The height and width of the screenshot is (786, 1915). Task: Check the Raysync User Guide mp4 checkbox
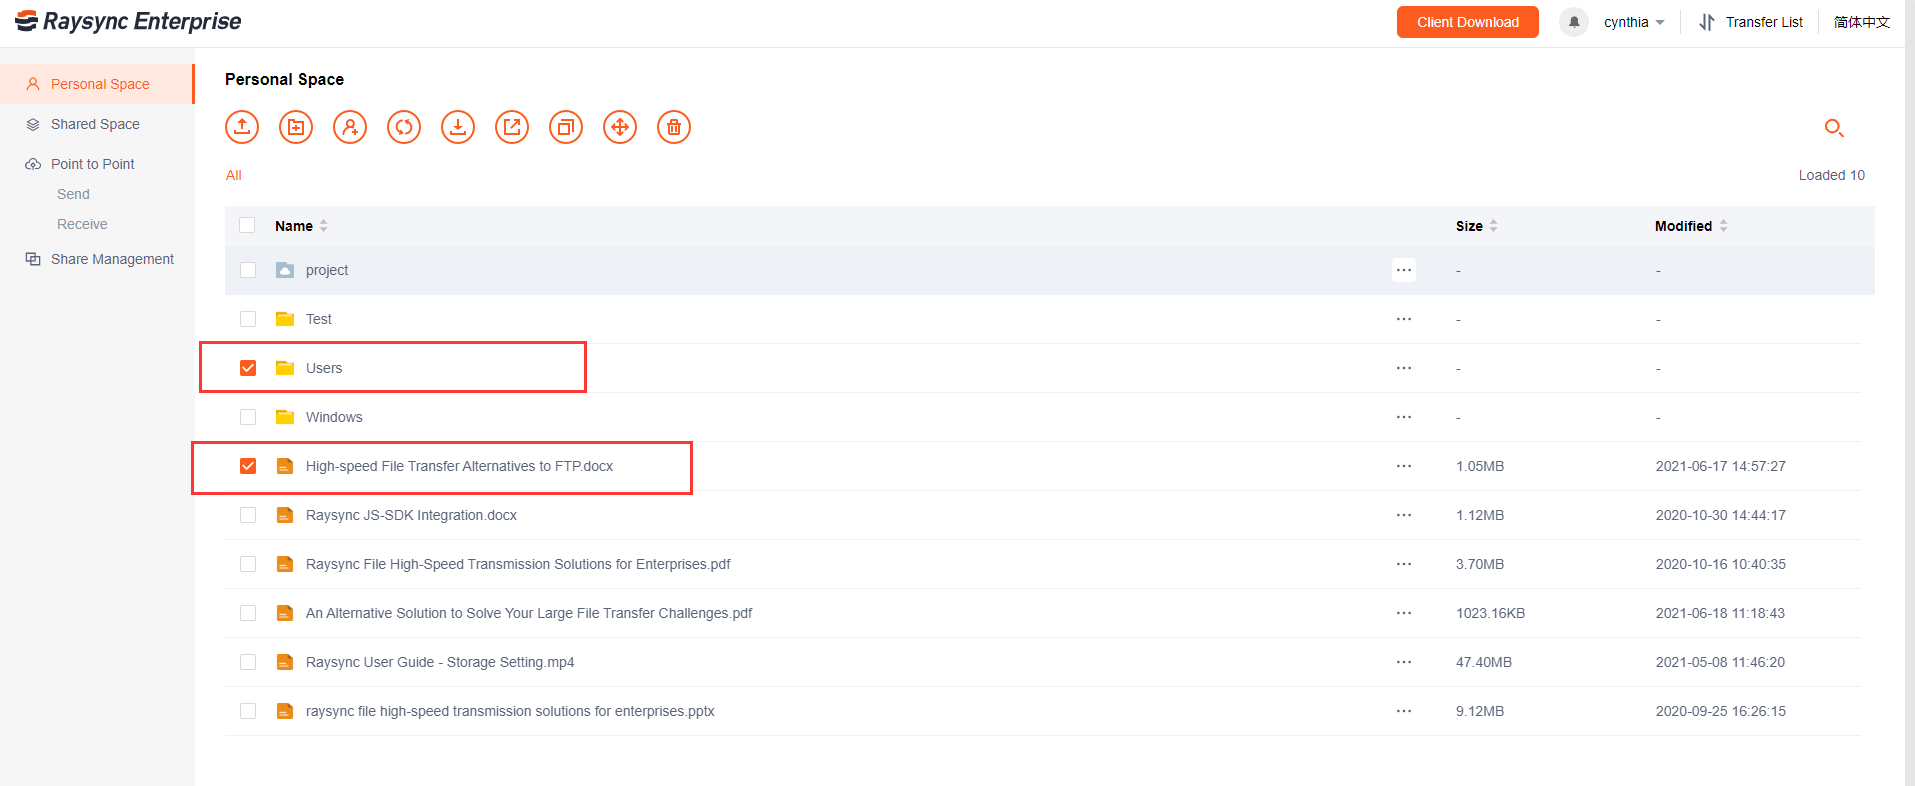[x=248, y=662]
